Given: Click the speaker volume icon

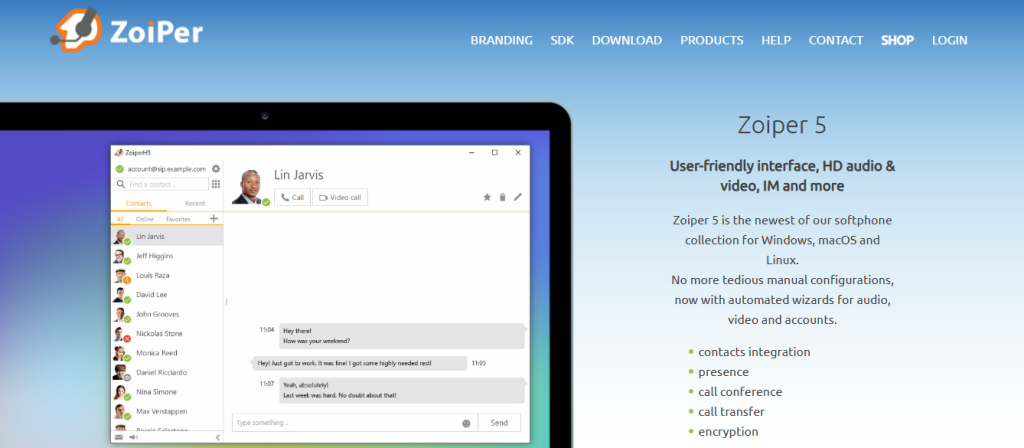Looking at the screenshot, I should point(134,437).
